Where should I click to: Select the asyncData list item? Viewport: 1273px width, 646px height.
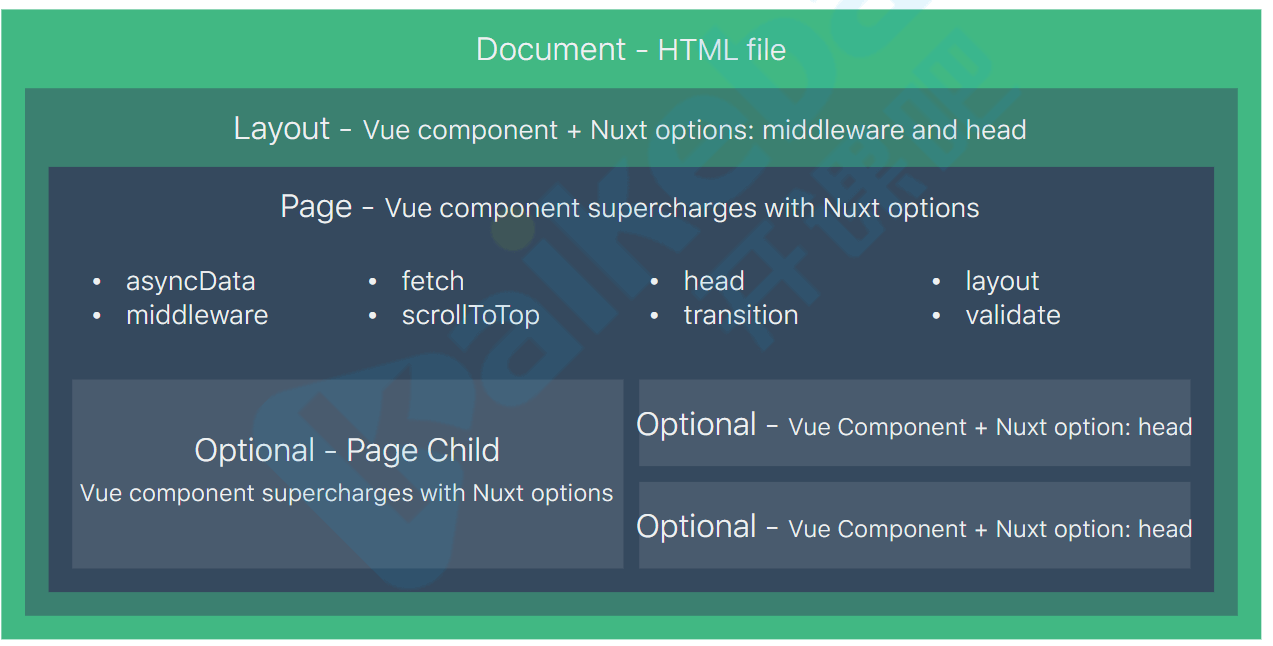[190, 281]
